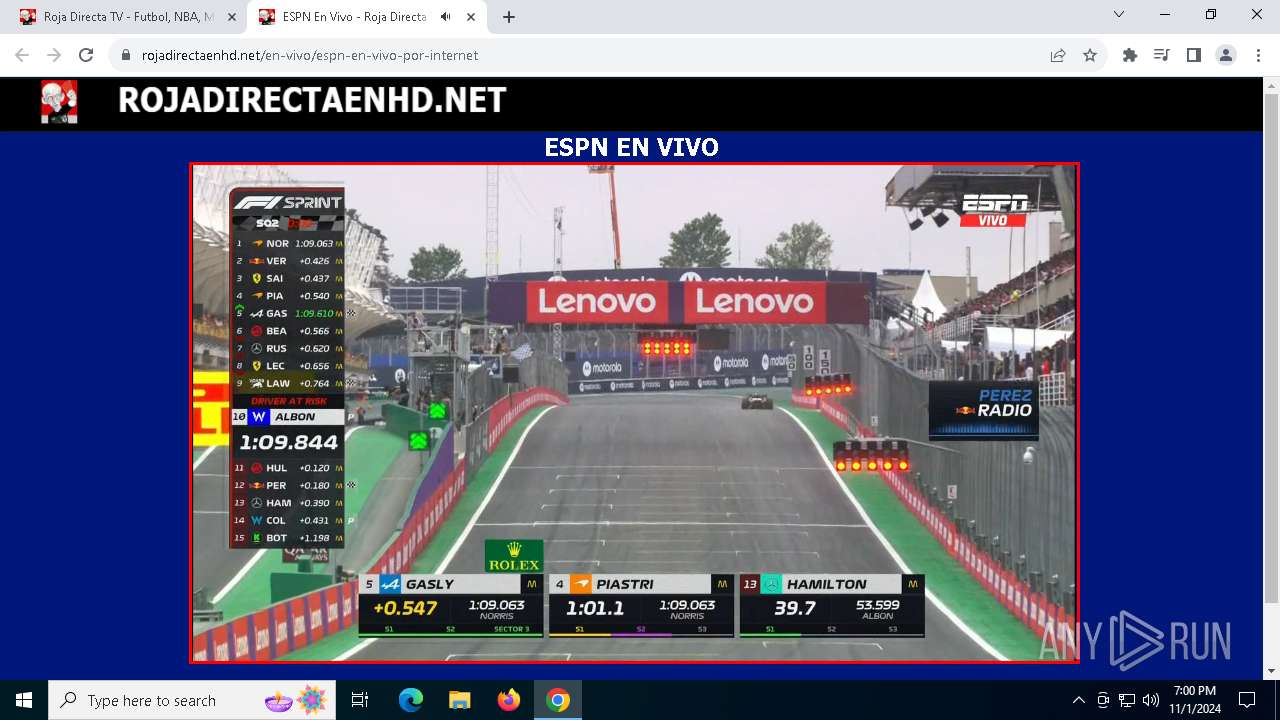Image resolution: width=1280 pixels, height=720 pixels.
Task: Click the Rolex logo in video
Action: pyautogui.click(x=514, y=556)
